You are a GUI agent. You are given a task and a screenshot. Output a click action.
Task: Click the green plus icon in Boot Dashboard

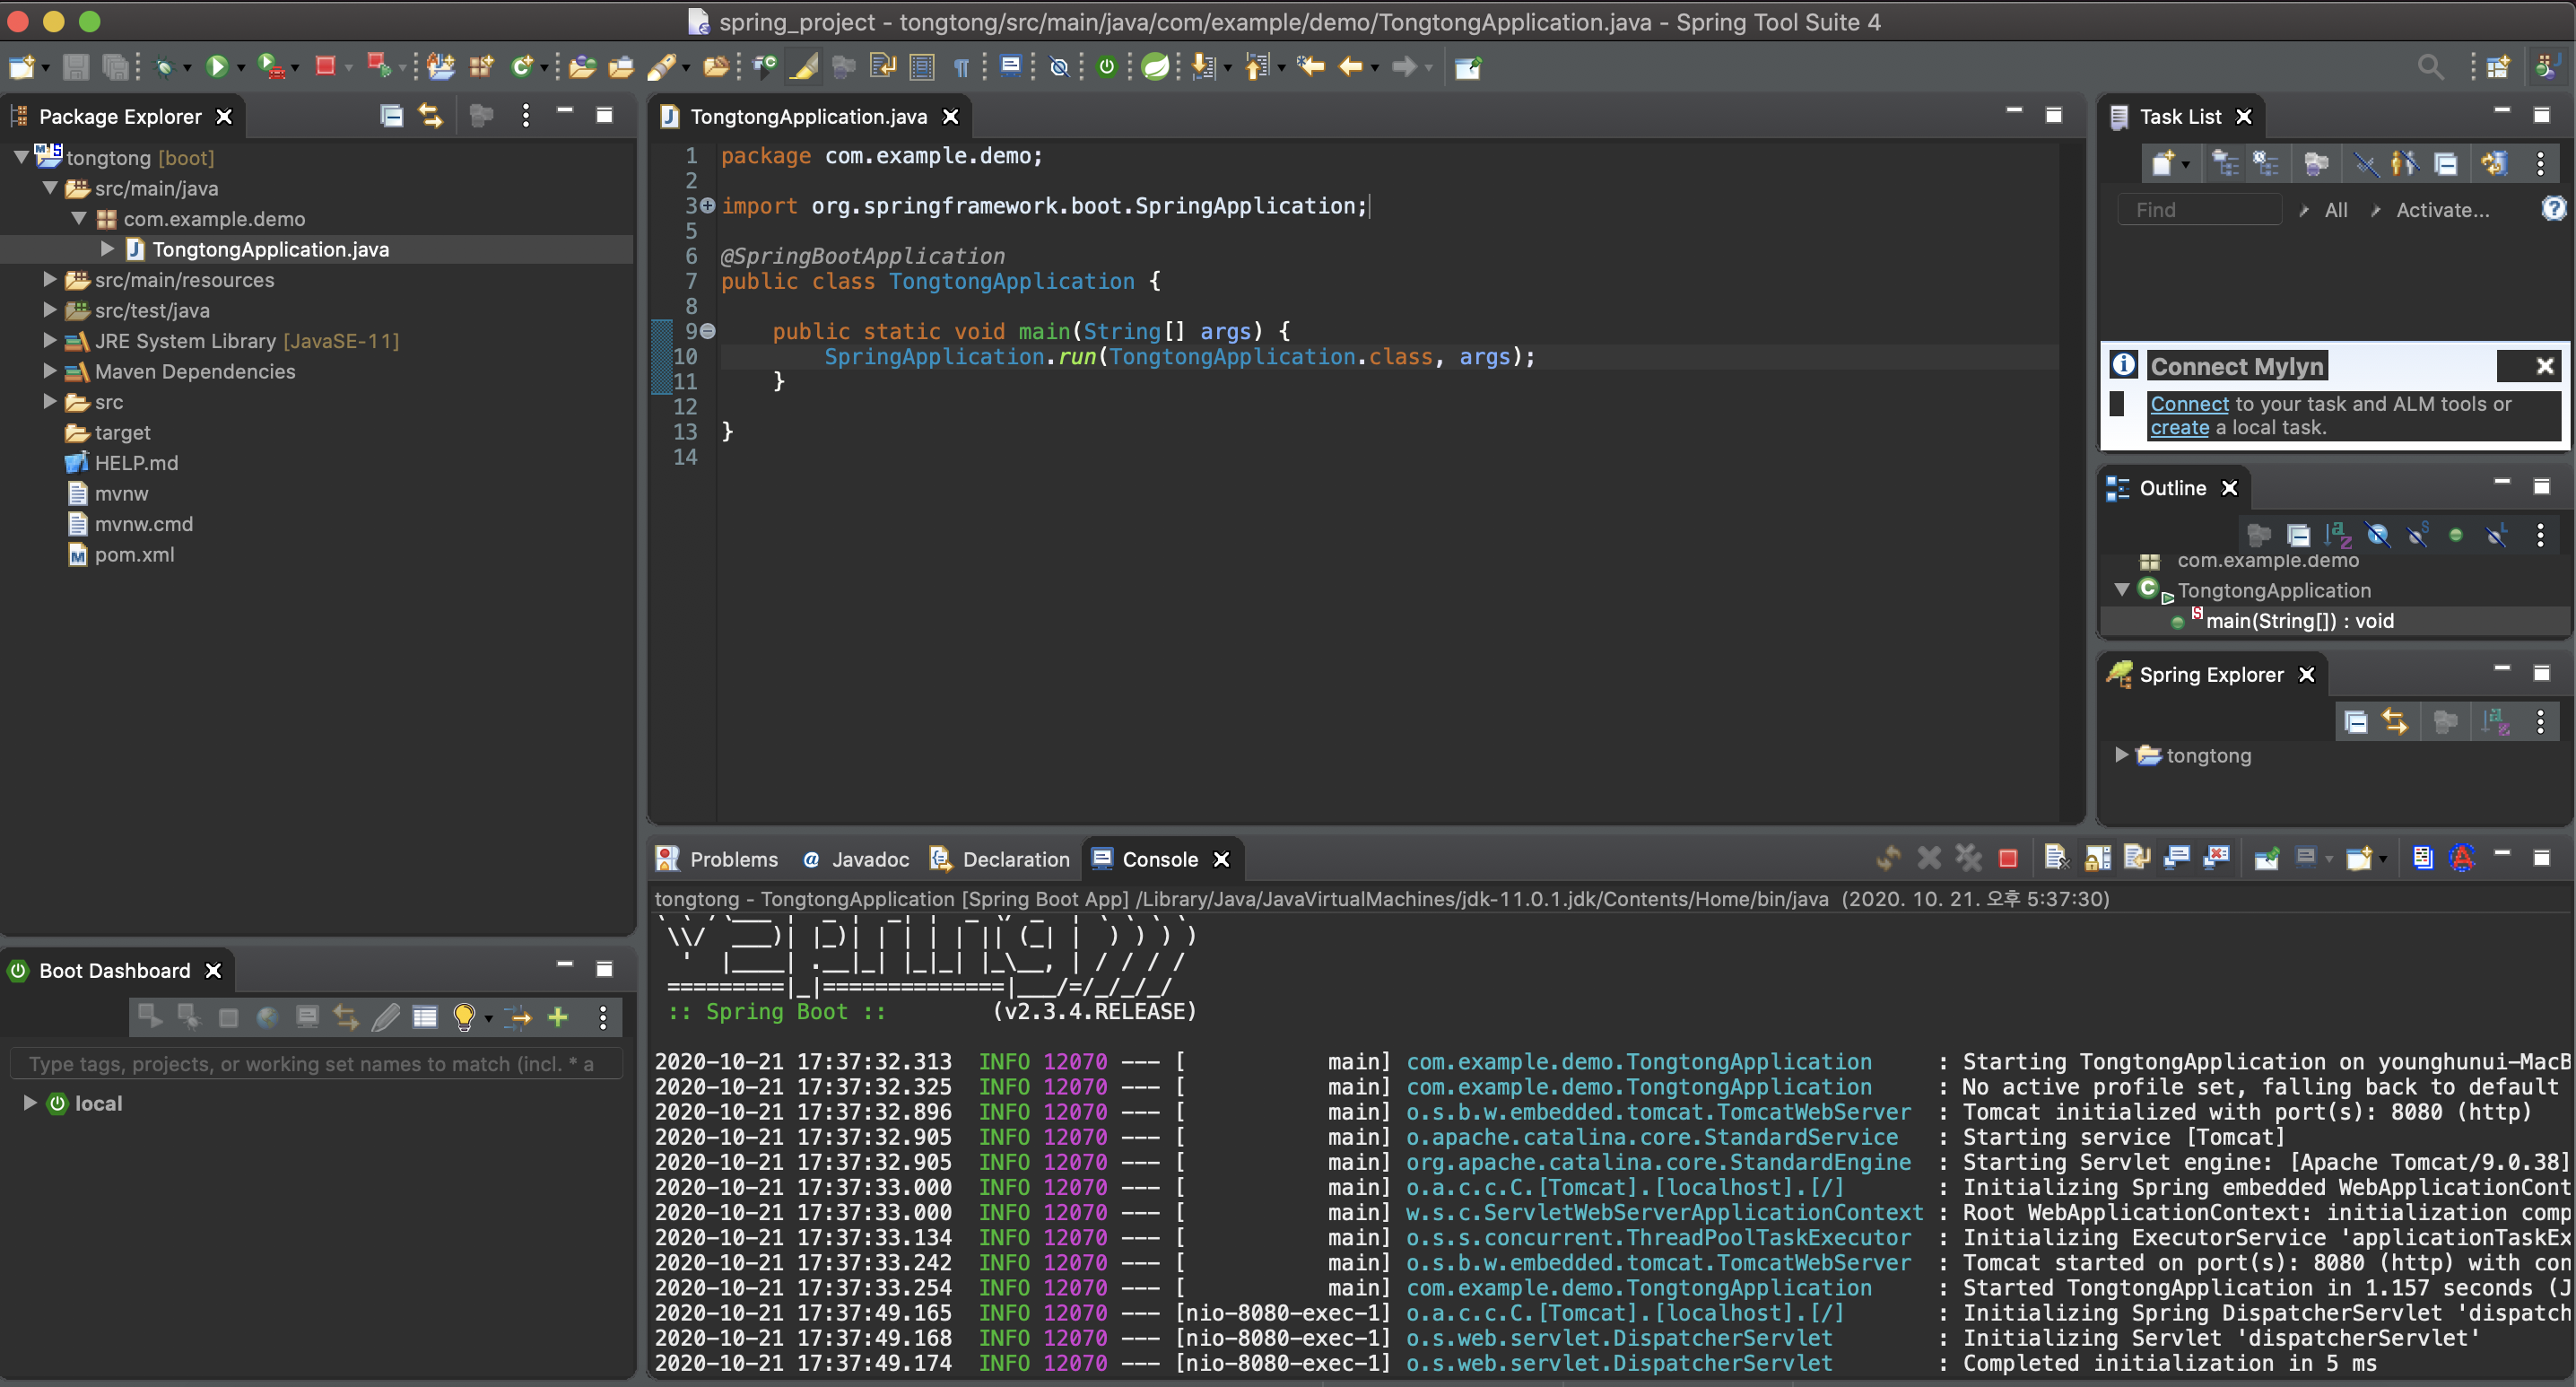(558, 1017)
